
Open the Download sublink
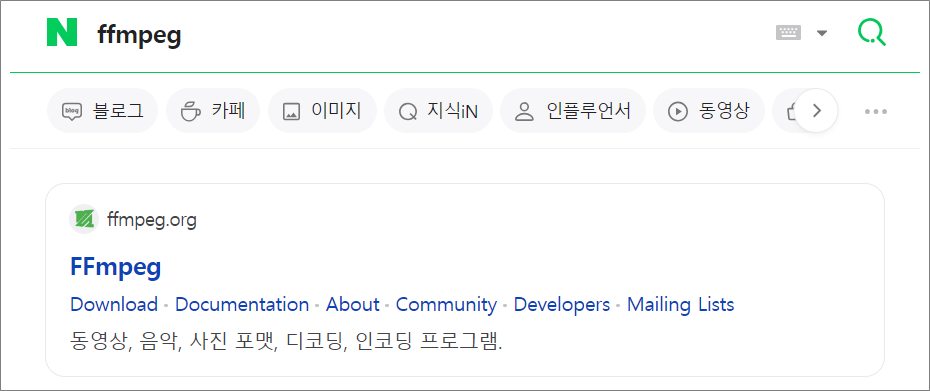point(114,304)
